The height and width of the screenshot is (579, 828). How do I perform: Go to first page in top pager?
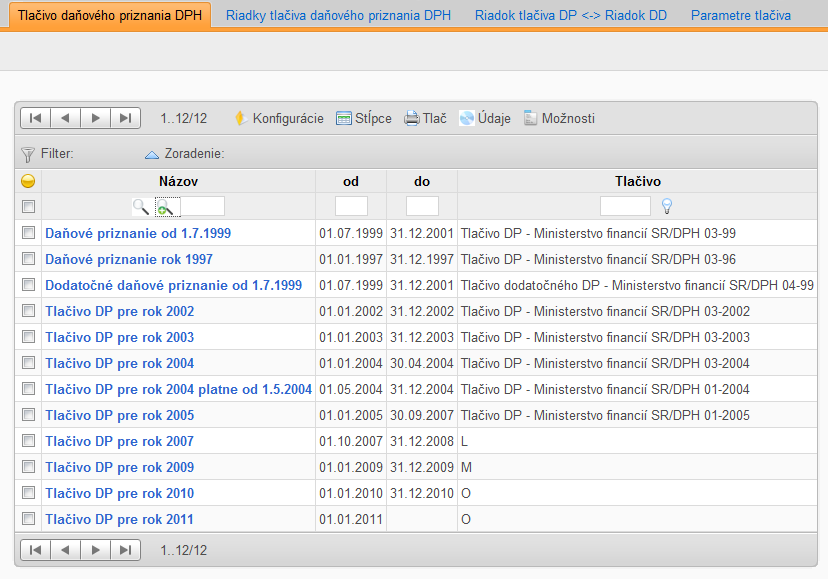[x=35, y=118]
